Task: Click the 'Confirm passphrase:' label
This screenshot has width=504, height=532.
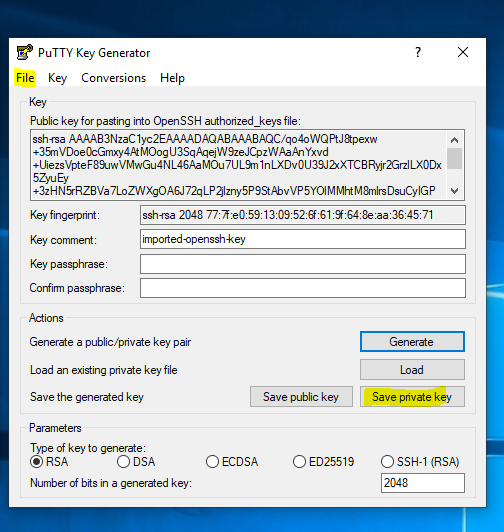Action: click(77, 288)
